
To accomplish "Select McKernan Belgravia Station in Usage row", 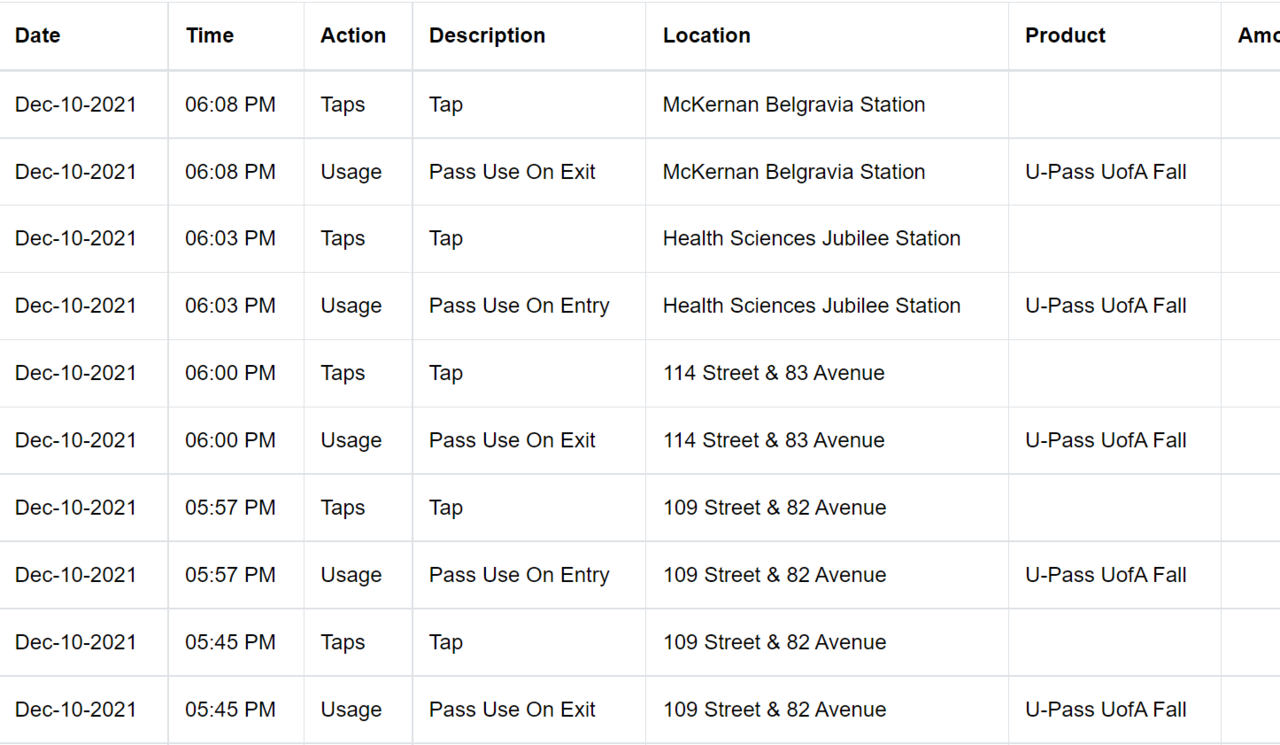I will pyautogui.click(x=794, y=172).
